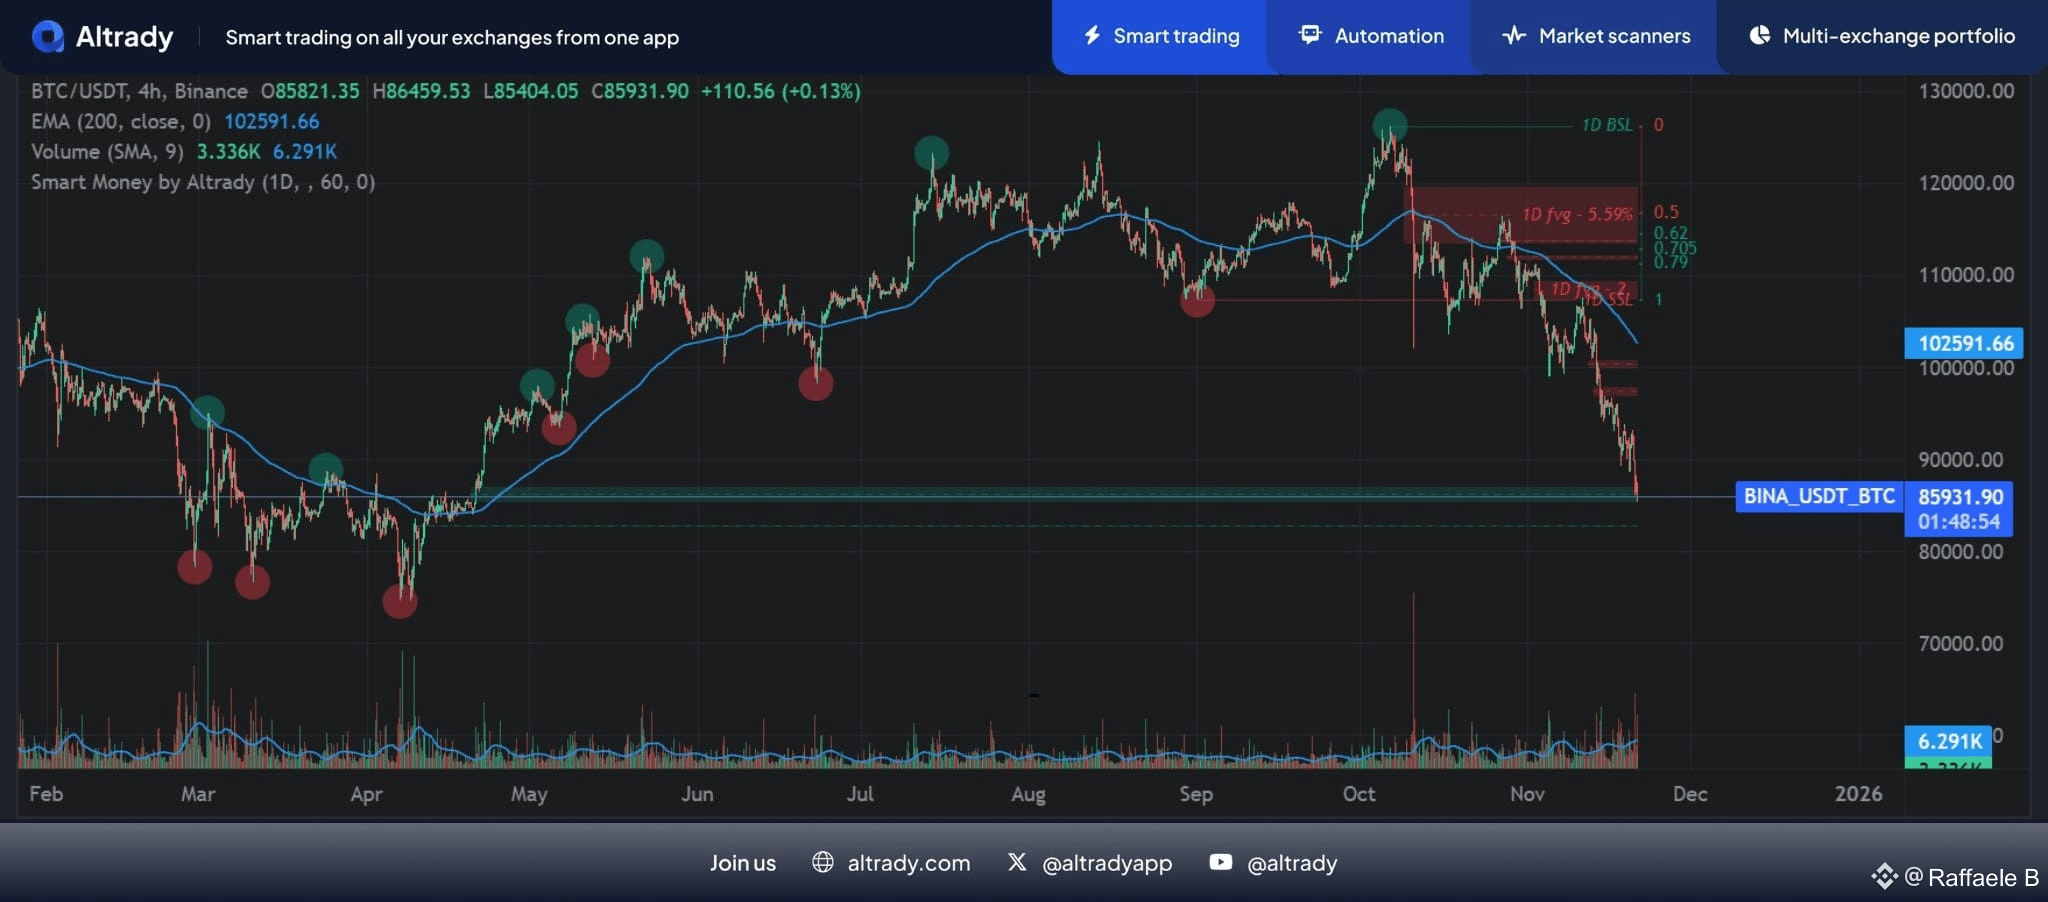Switch to the Automation tab
This screenshot has width=2048, height=902.
pos(1371,37)
